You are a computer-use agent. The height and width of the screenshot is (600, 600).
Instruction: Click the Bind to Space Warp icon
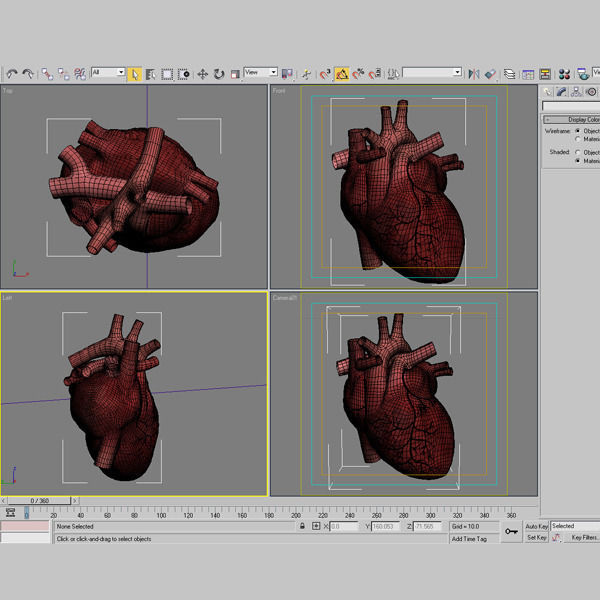(x=80, y=74)
